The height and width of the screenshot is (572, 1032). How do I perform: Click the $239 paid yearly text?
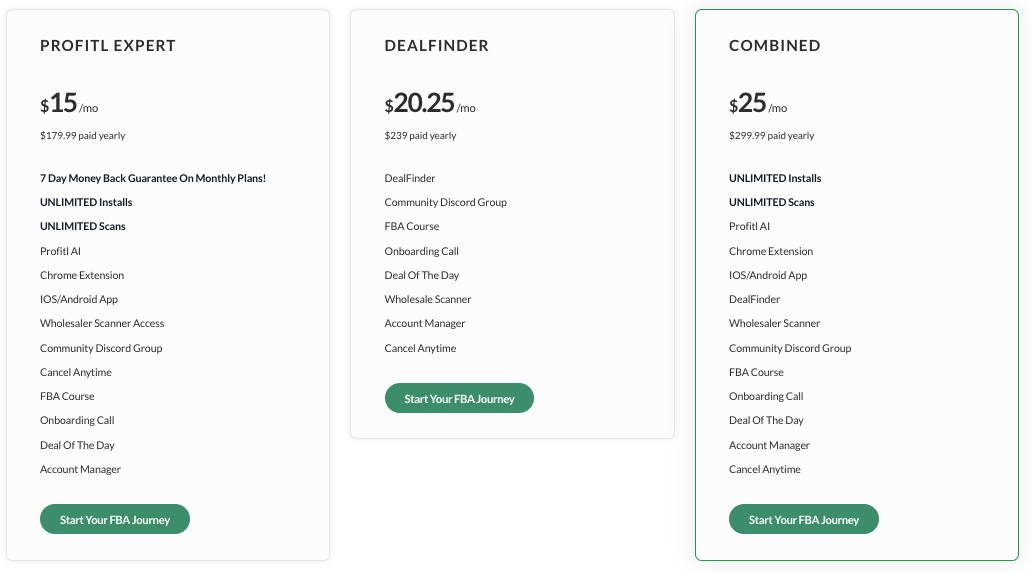coord(420,136)
